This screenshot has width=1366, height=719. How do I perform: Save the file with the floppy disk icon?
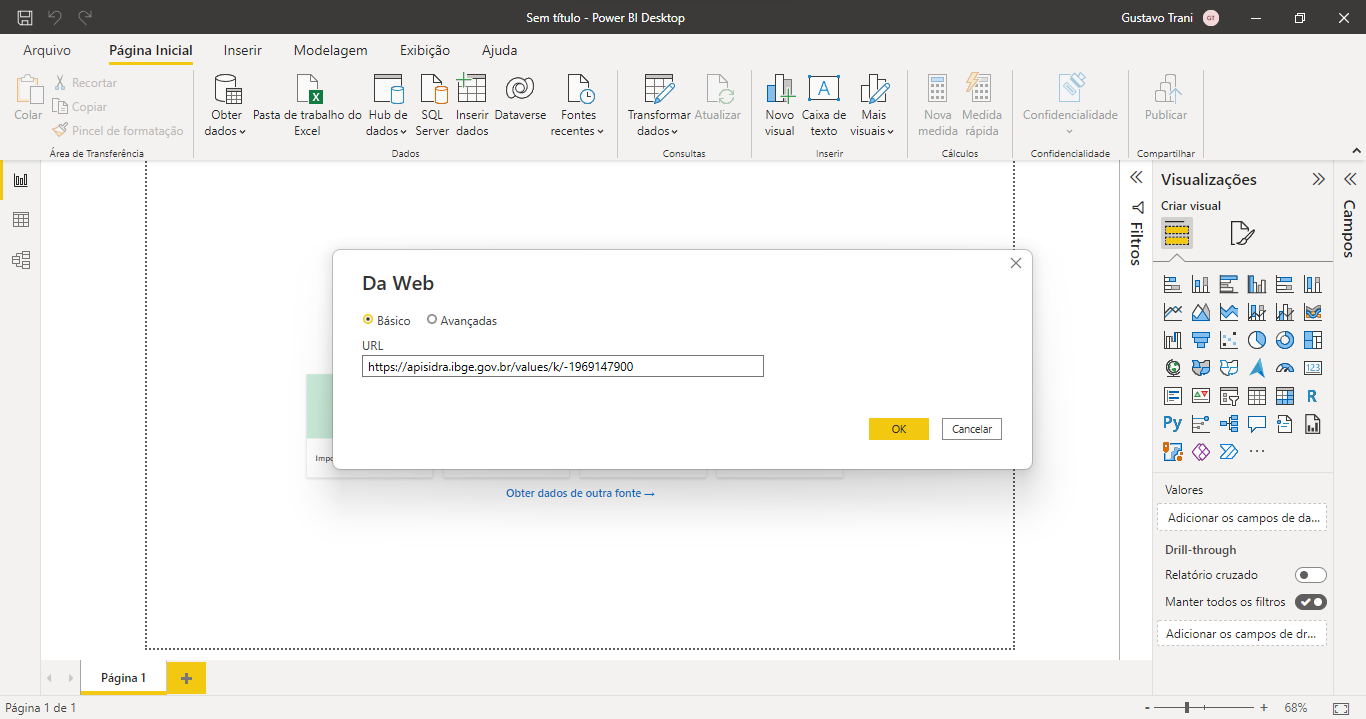[25, 17]
